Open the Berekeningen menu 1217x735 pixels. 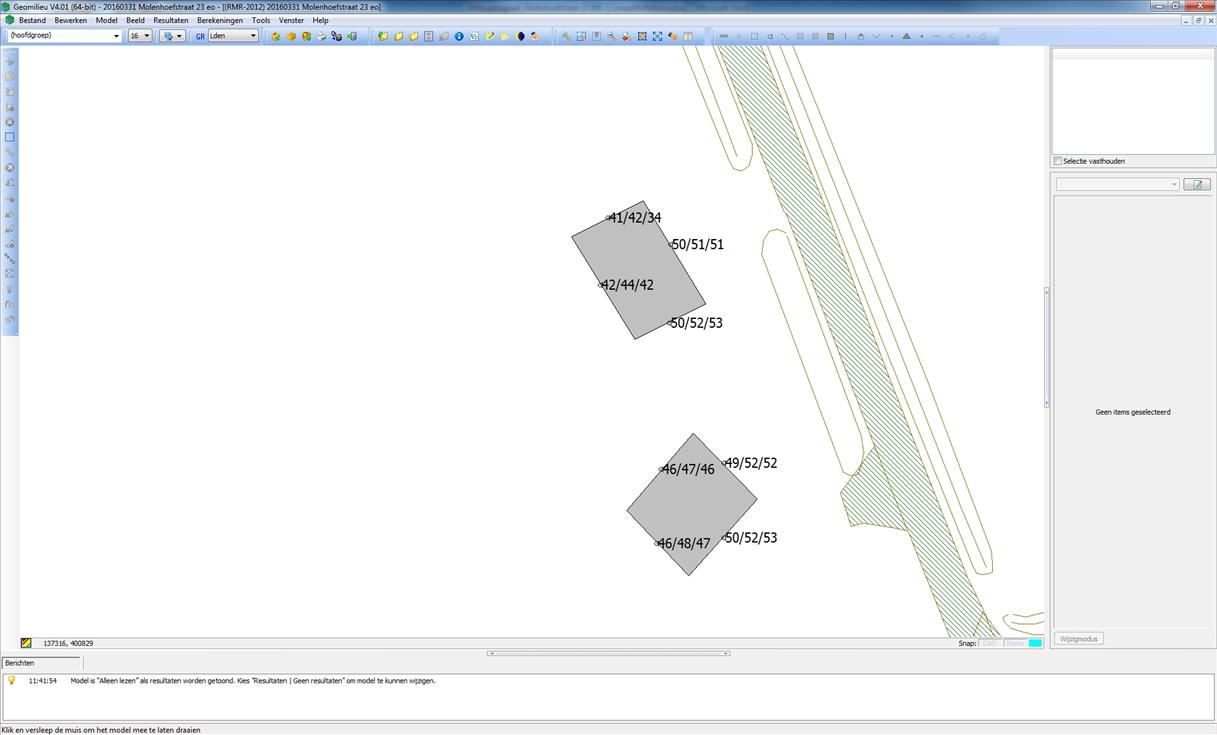click(220, 20)
